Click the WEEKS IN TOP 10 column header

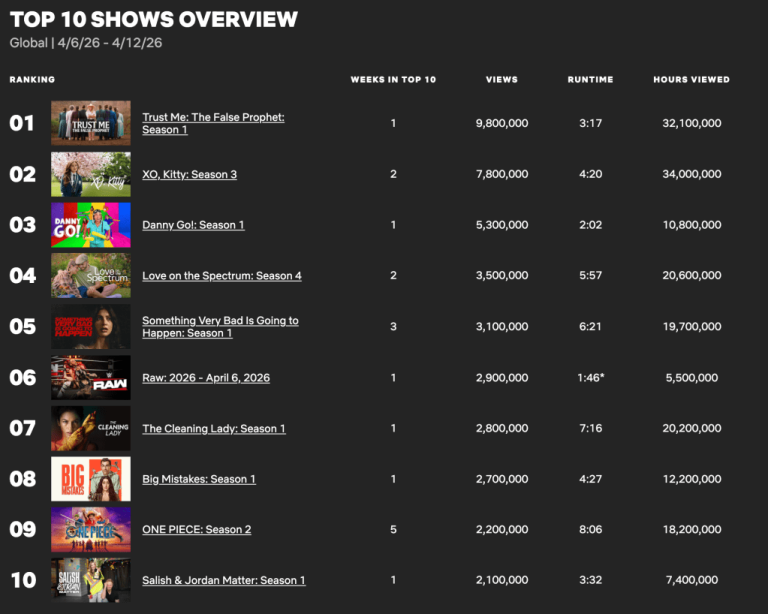pyautogui.click(x=393, y=79)
